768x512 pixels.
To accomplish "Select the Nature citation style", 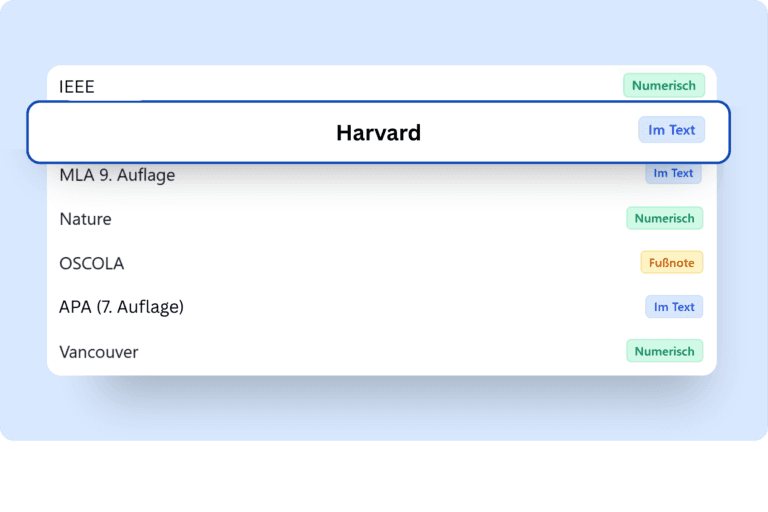I will click(85, 219).
